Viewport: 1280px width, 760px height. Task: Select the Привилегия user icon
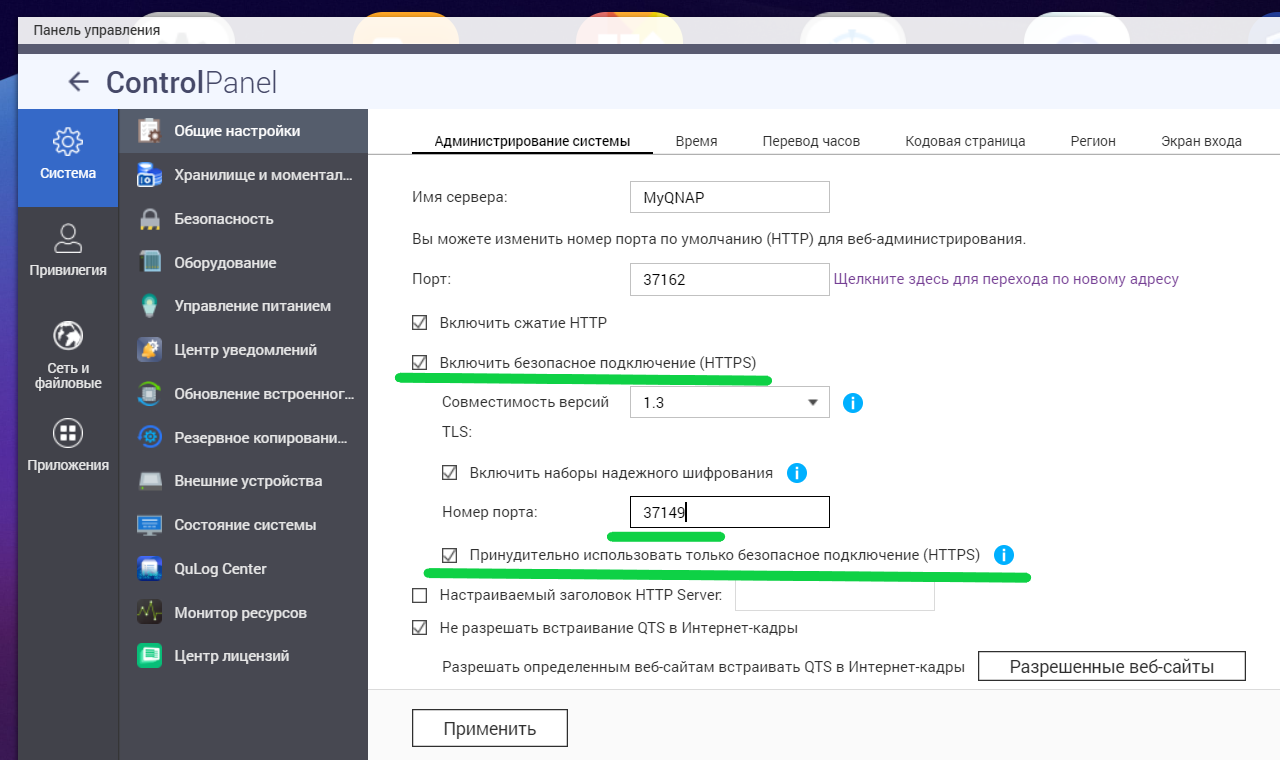(68, 239)
